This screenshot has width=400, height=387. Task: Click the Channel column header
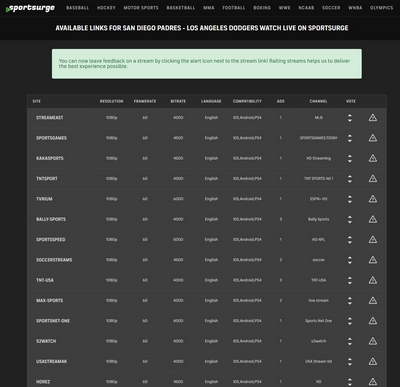click(x=318, y=101)
